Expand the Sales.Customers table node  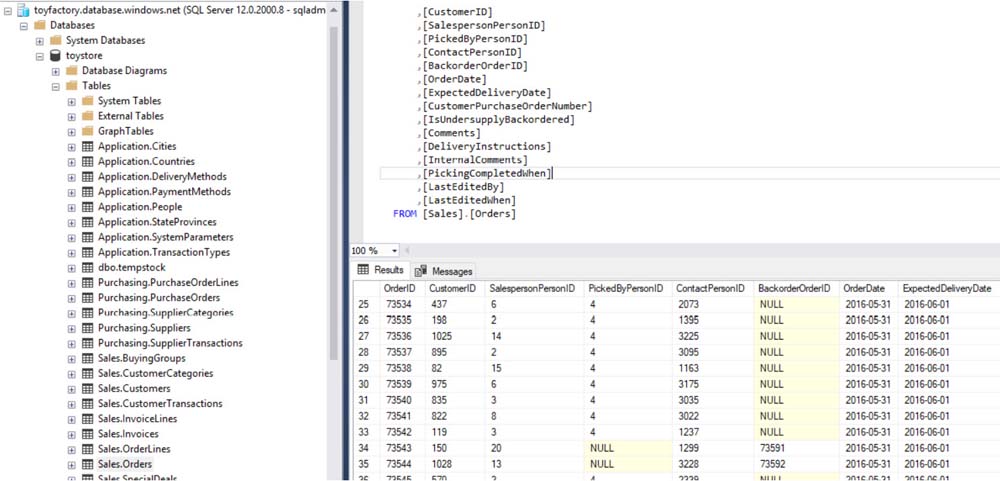tap(72, 389)
